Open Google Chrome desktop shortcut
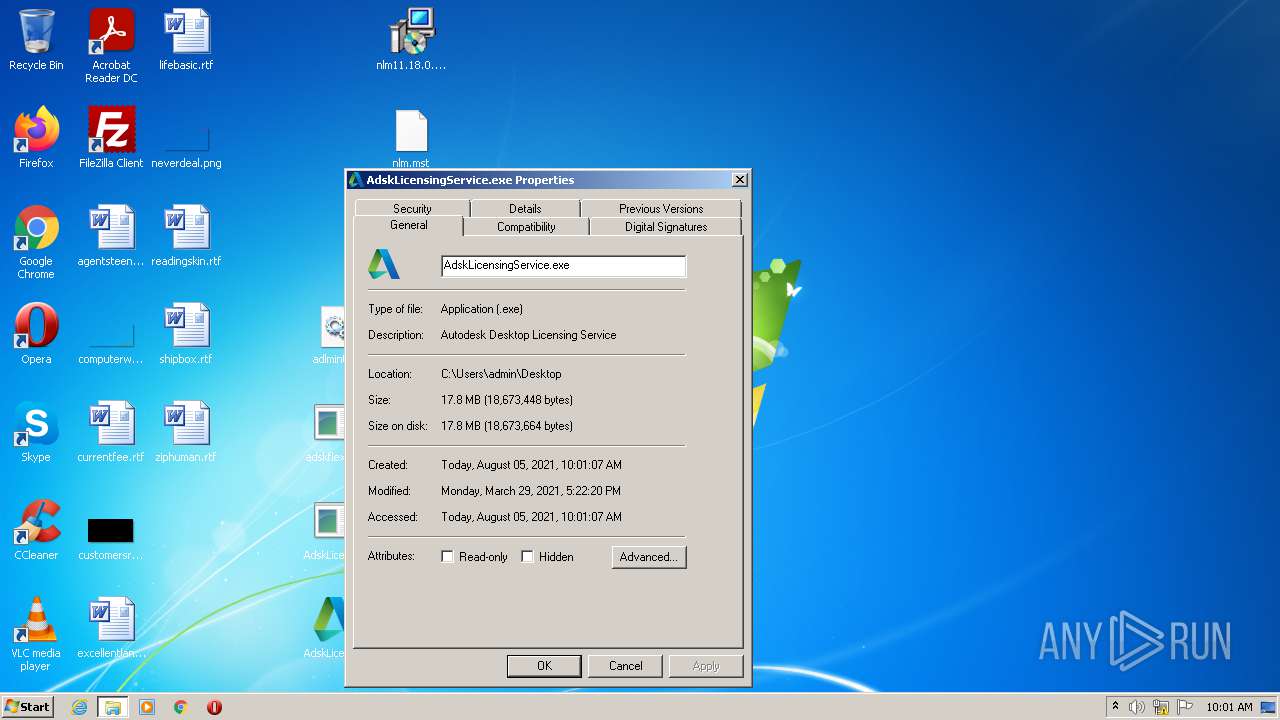Image resolution: width=1280 pixels, height=720 pixels. [x=36, y=242]
